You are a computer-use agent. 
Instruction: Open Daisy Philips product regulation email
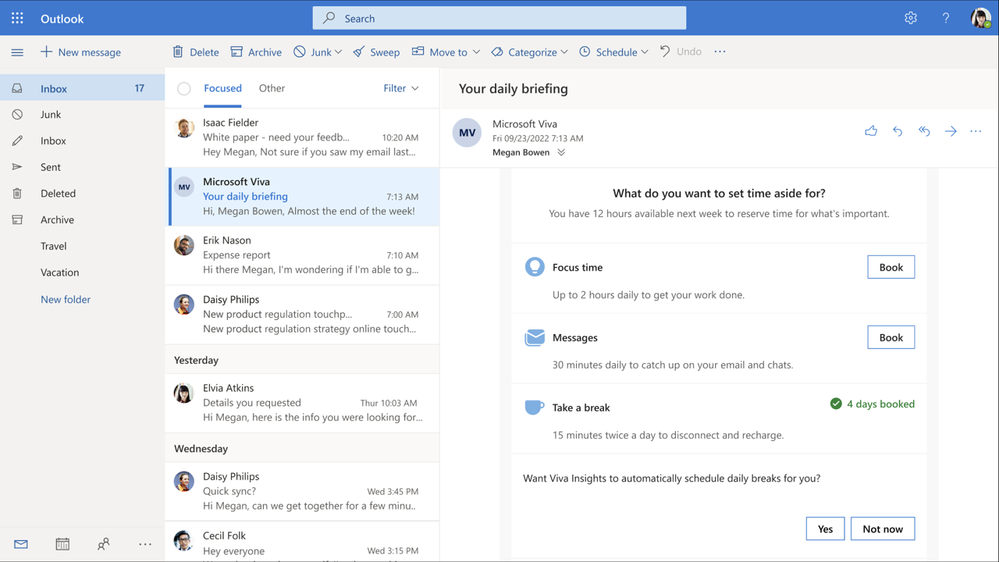(302, 315)
